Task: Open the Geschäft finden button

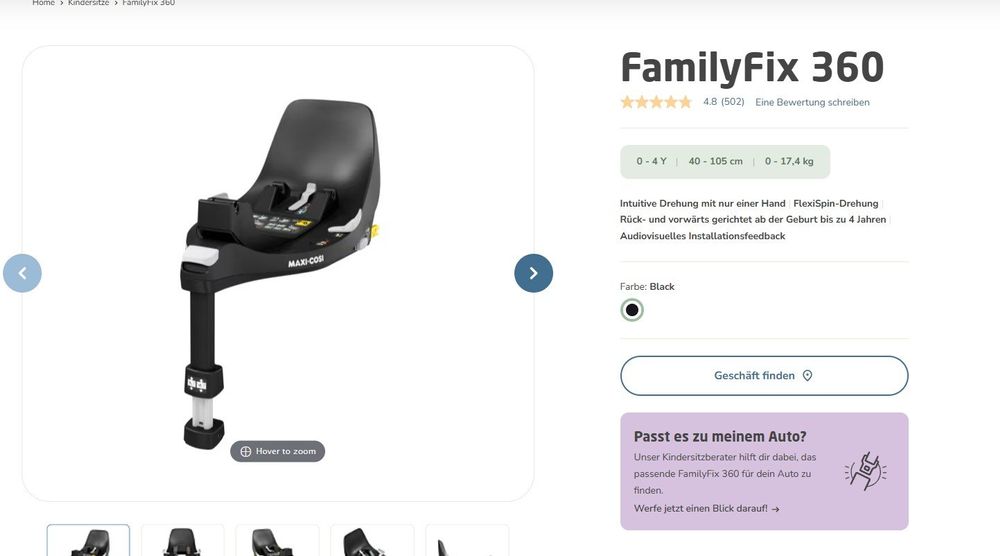Action: 764,376
